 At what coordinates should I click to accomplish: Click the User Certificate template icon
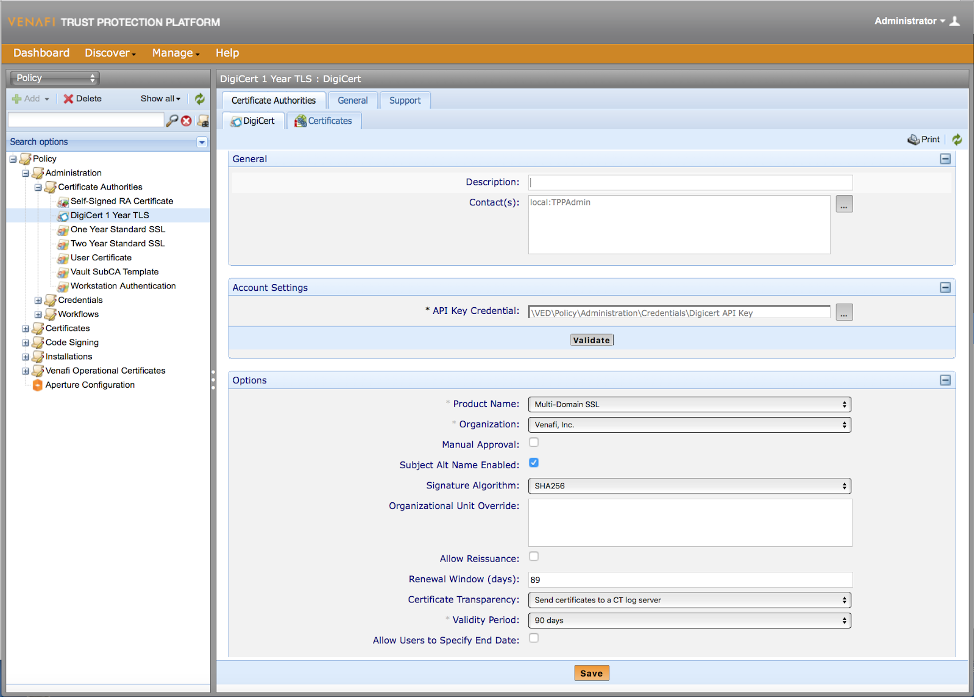(63, 258)
